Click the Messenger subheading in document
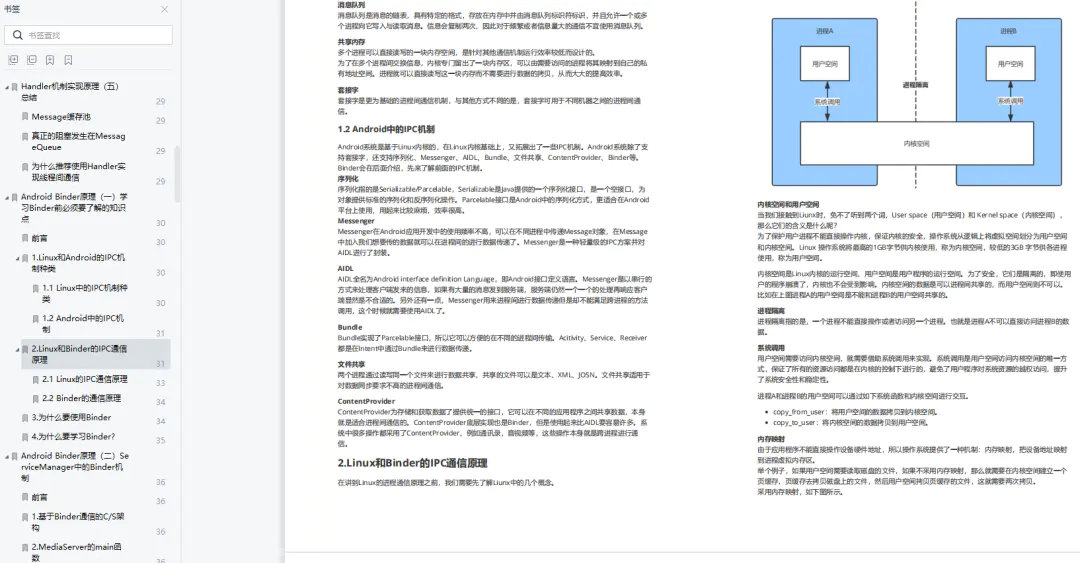 356,221
